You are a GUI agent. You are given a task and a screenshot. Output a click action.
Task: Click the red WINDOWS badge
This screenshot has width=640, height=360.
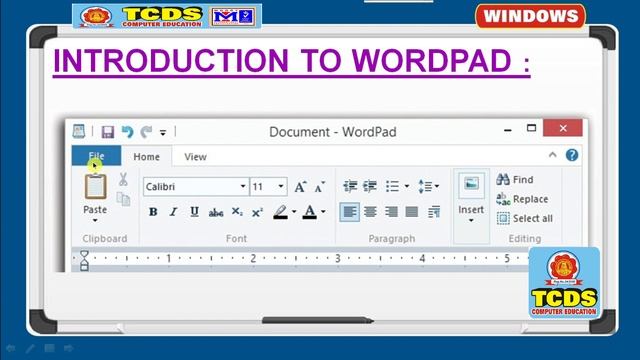pos(530,16)
